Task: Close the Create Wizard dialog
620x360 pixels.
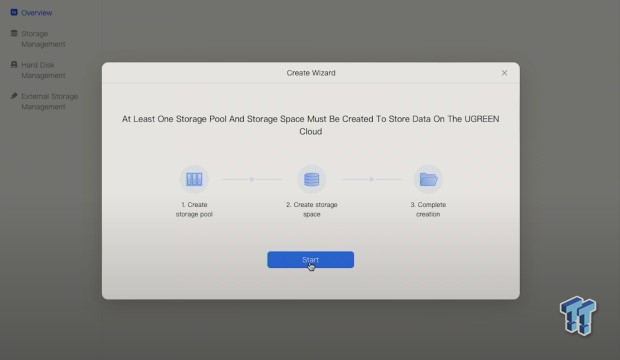Action: (504, 73)
